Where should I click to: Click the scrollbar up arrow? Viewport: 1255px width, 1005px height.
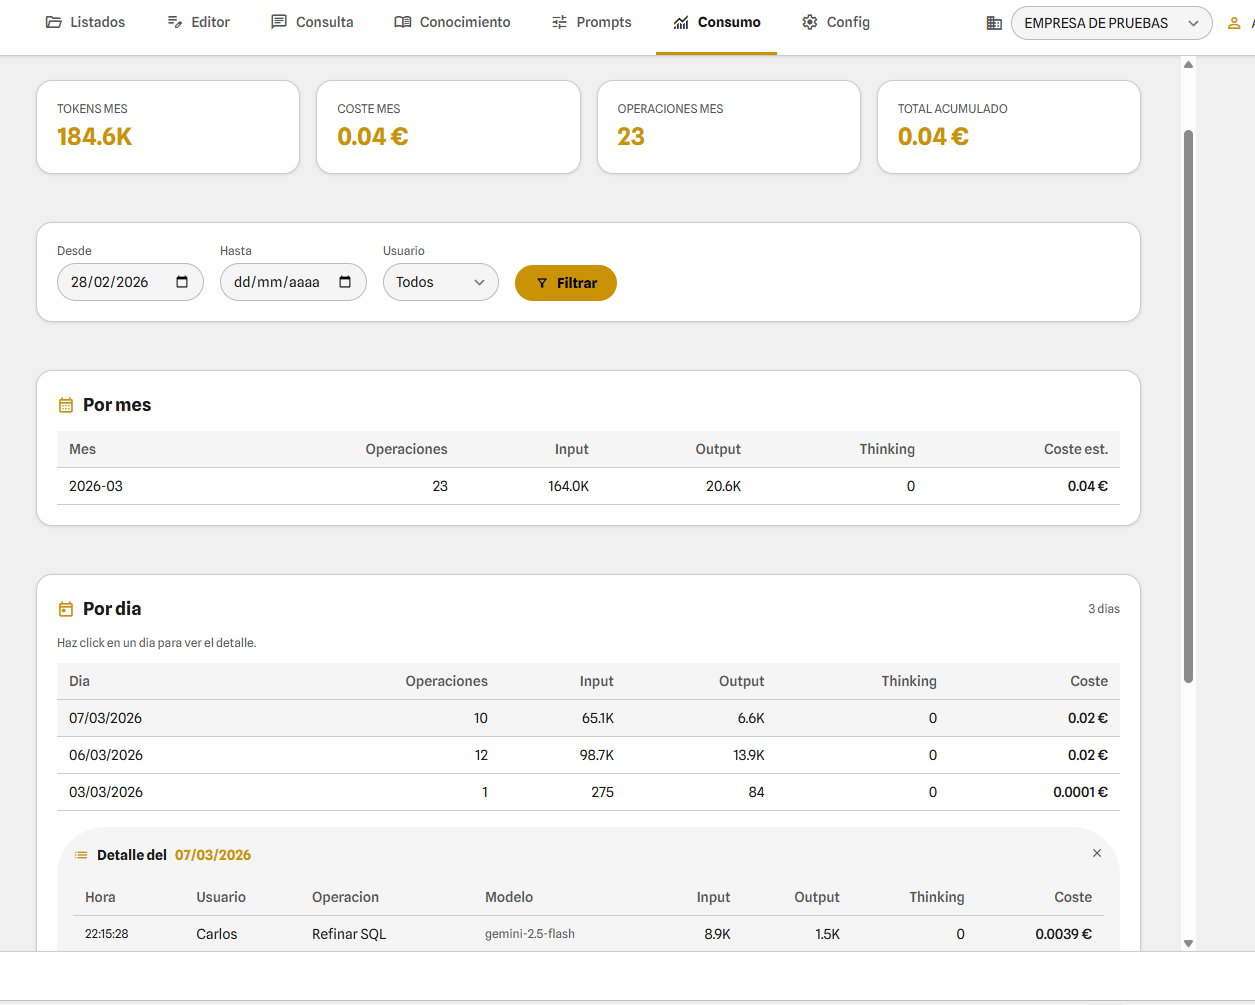coord(1188,64)
